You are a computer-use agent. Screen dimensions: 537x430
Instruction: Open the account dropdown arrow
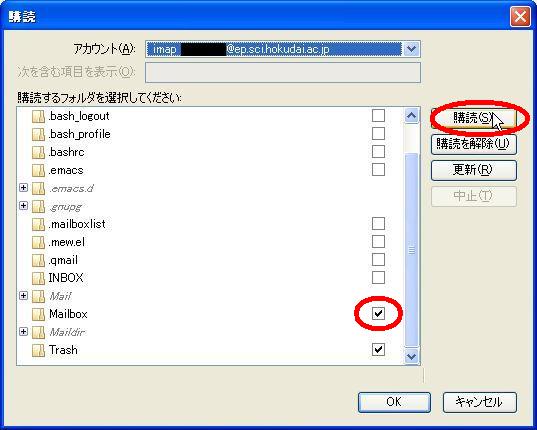[x=411, y=49]
